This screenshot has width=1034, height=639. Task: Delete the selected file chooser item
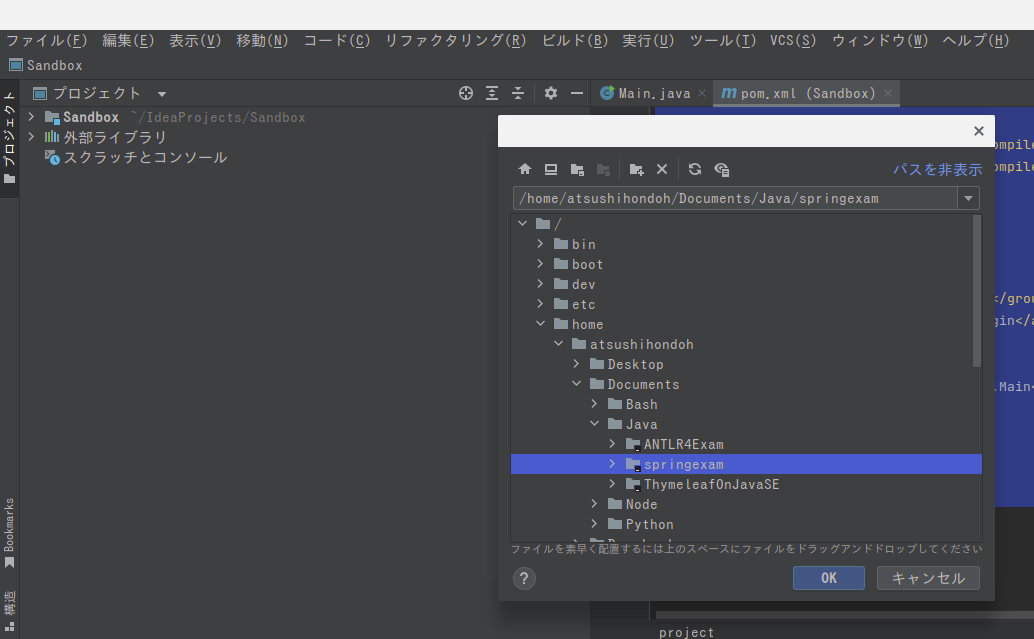(x=662, y=168)
